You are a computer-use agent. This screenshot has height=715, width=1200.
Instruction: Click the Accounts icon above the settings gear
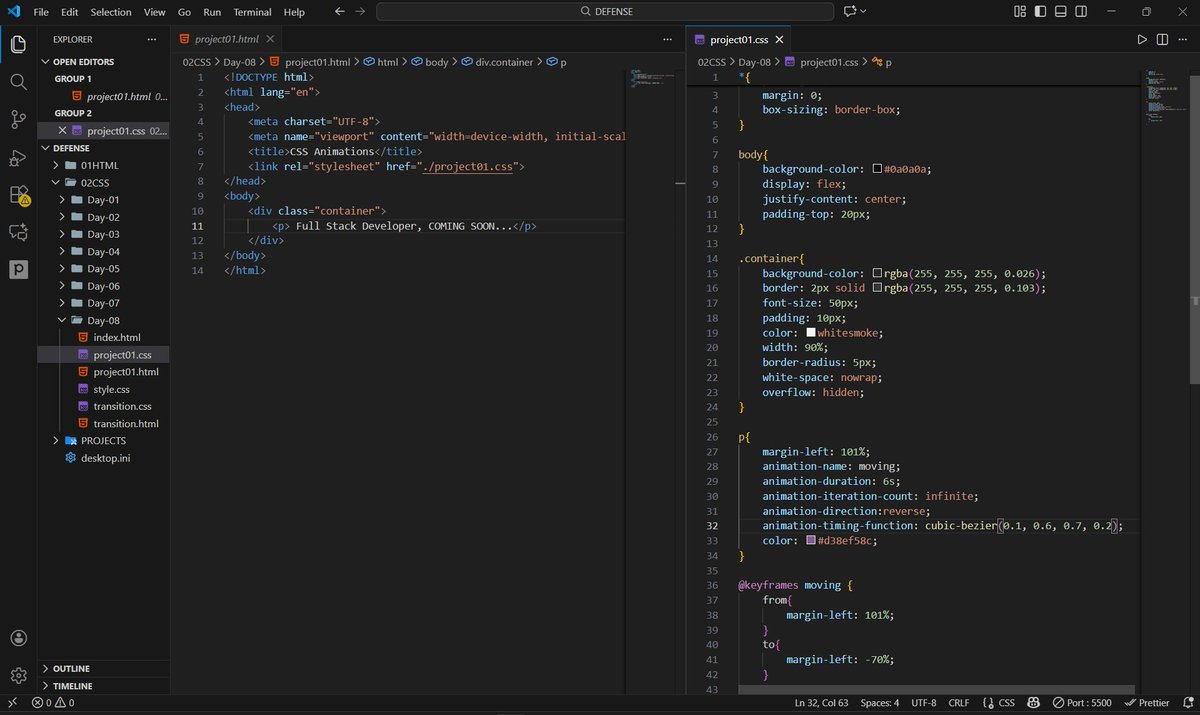(18, 637)
